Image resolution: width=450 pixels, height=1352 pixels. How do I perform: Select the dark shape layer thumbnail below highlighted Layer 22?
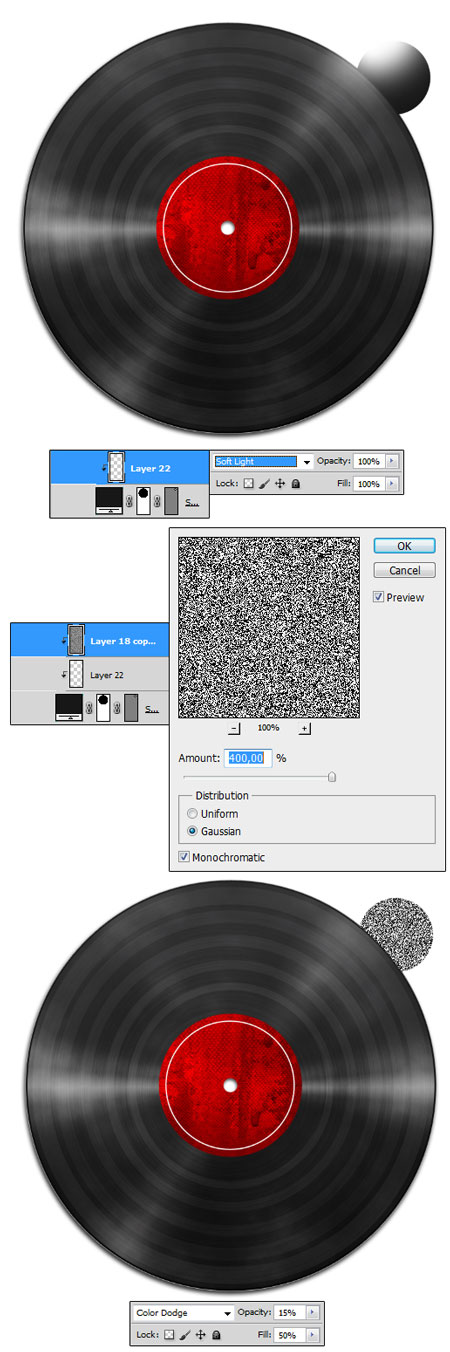click(x=110, y=501)
